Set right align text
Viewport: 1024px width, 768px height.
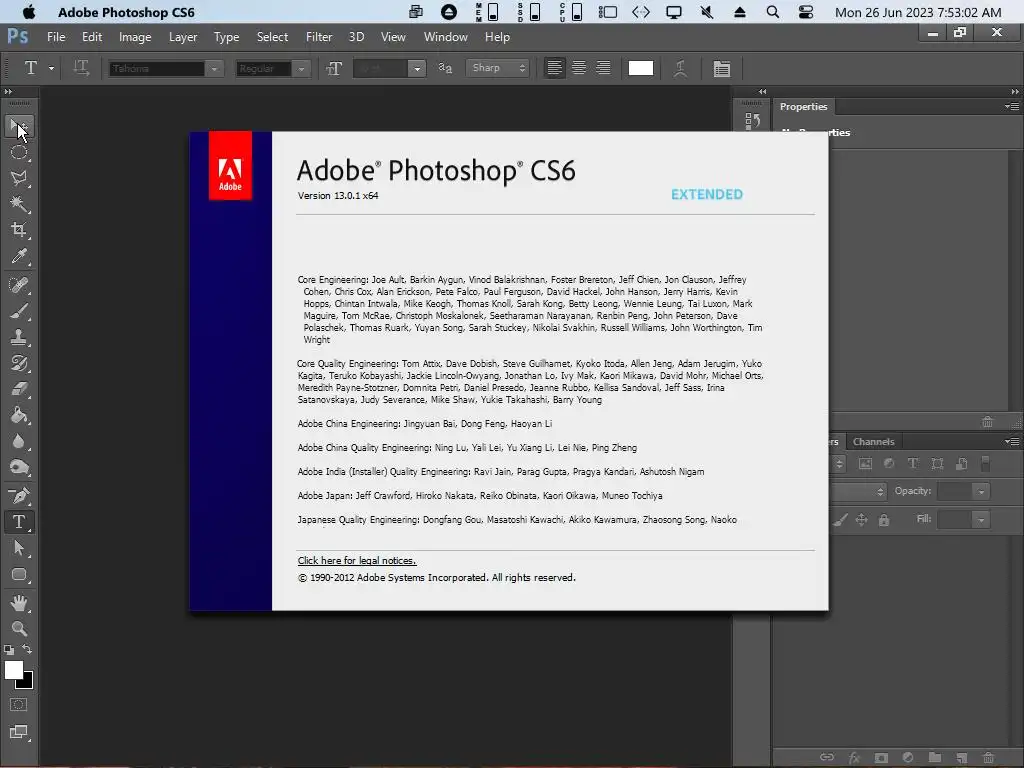603,68
